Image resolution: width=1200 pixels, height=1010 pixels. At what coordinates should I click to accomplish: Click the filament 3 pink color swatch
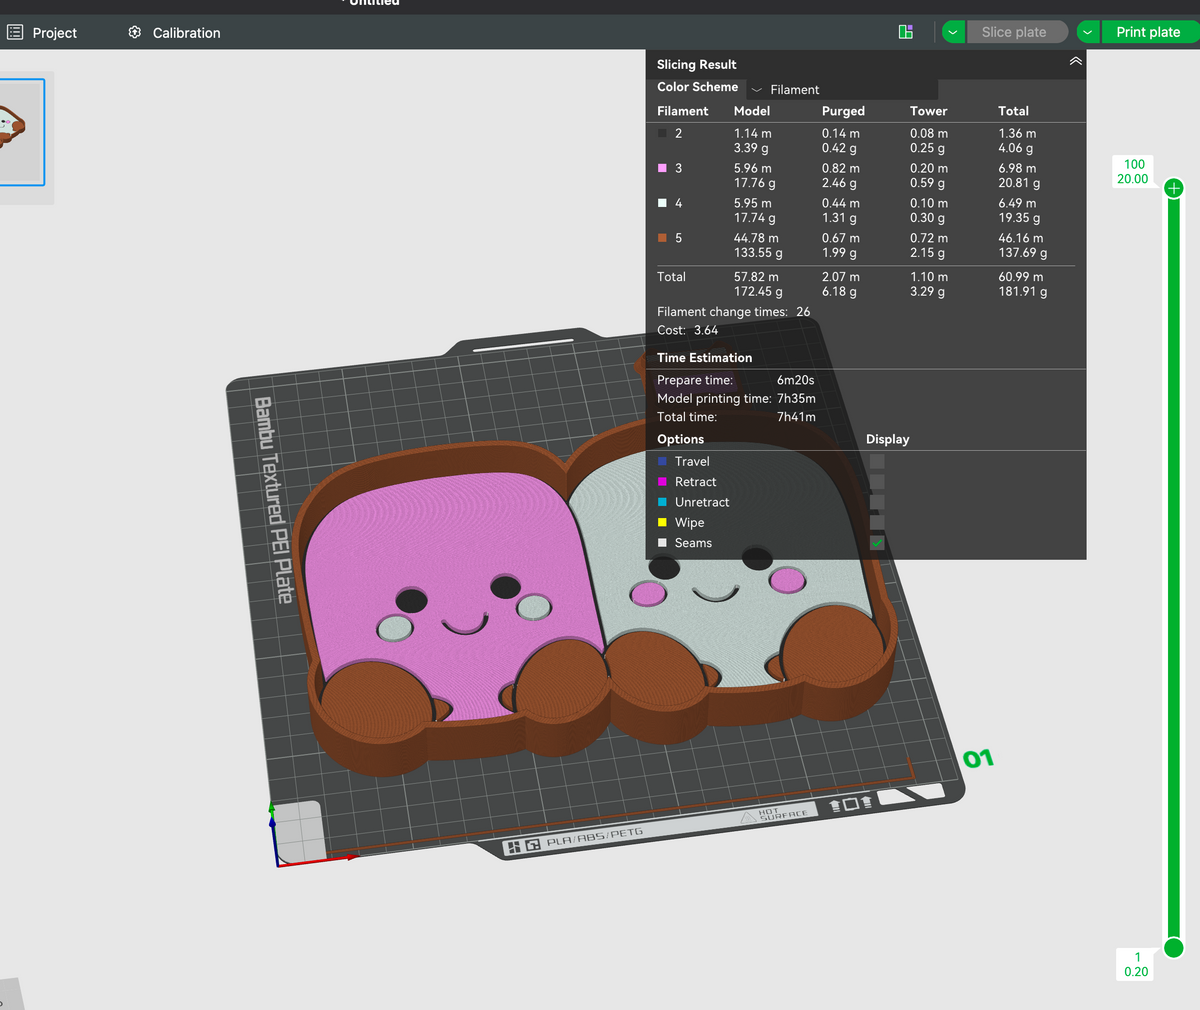[662, 168]
